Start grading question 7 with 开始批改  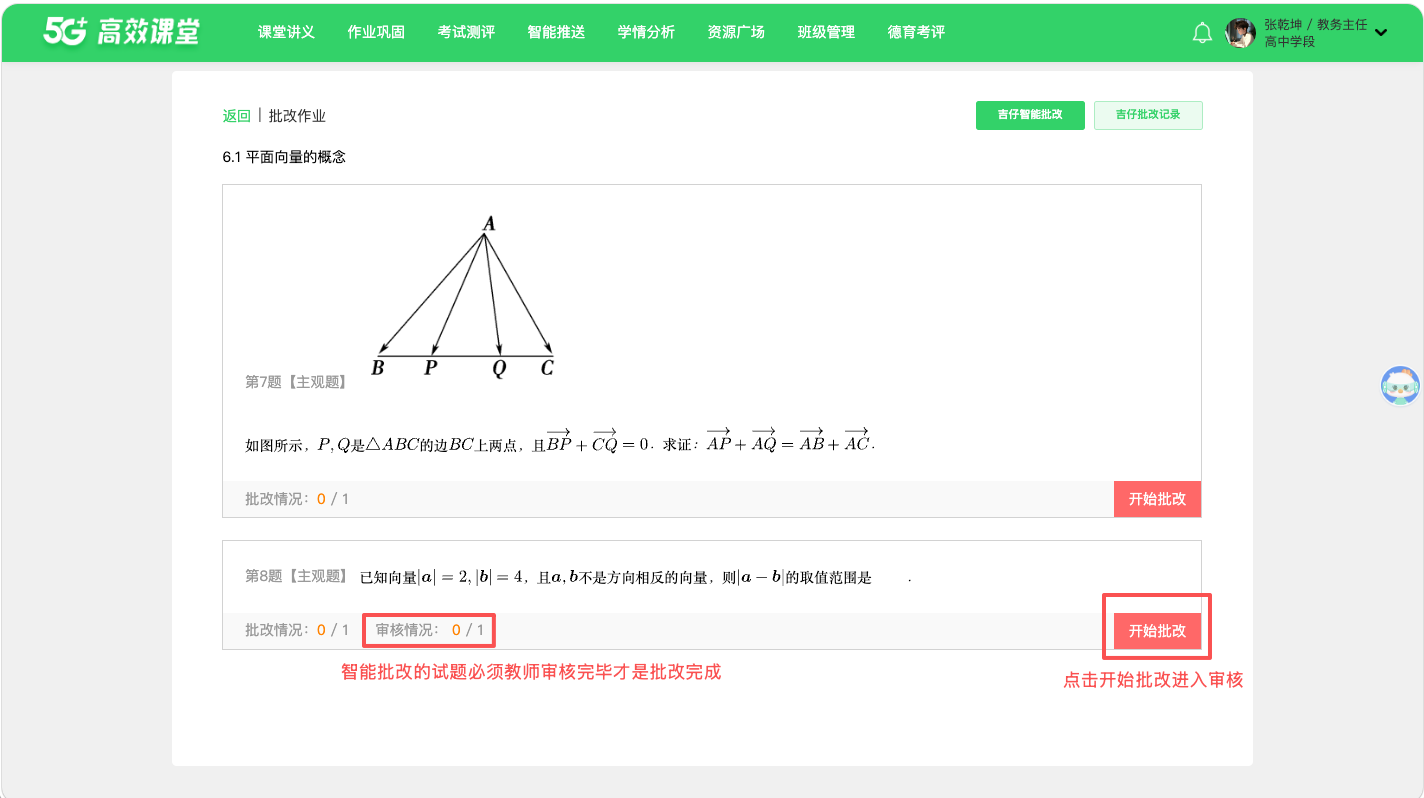[1157, 499]
